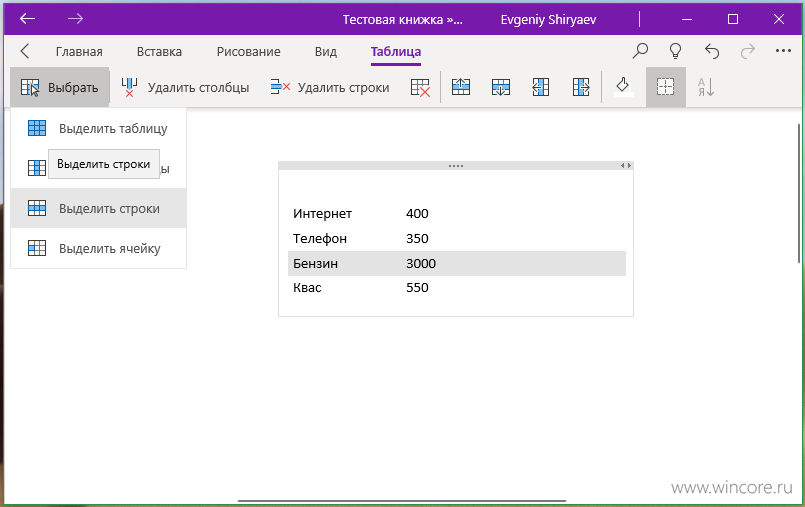Image resolution: width=805 pixels, height=507 pixels.
Task: Maximize the OneNote window
Action: click(x=733, y=20)
